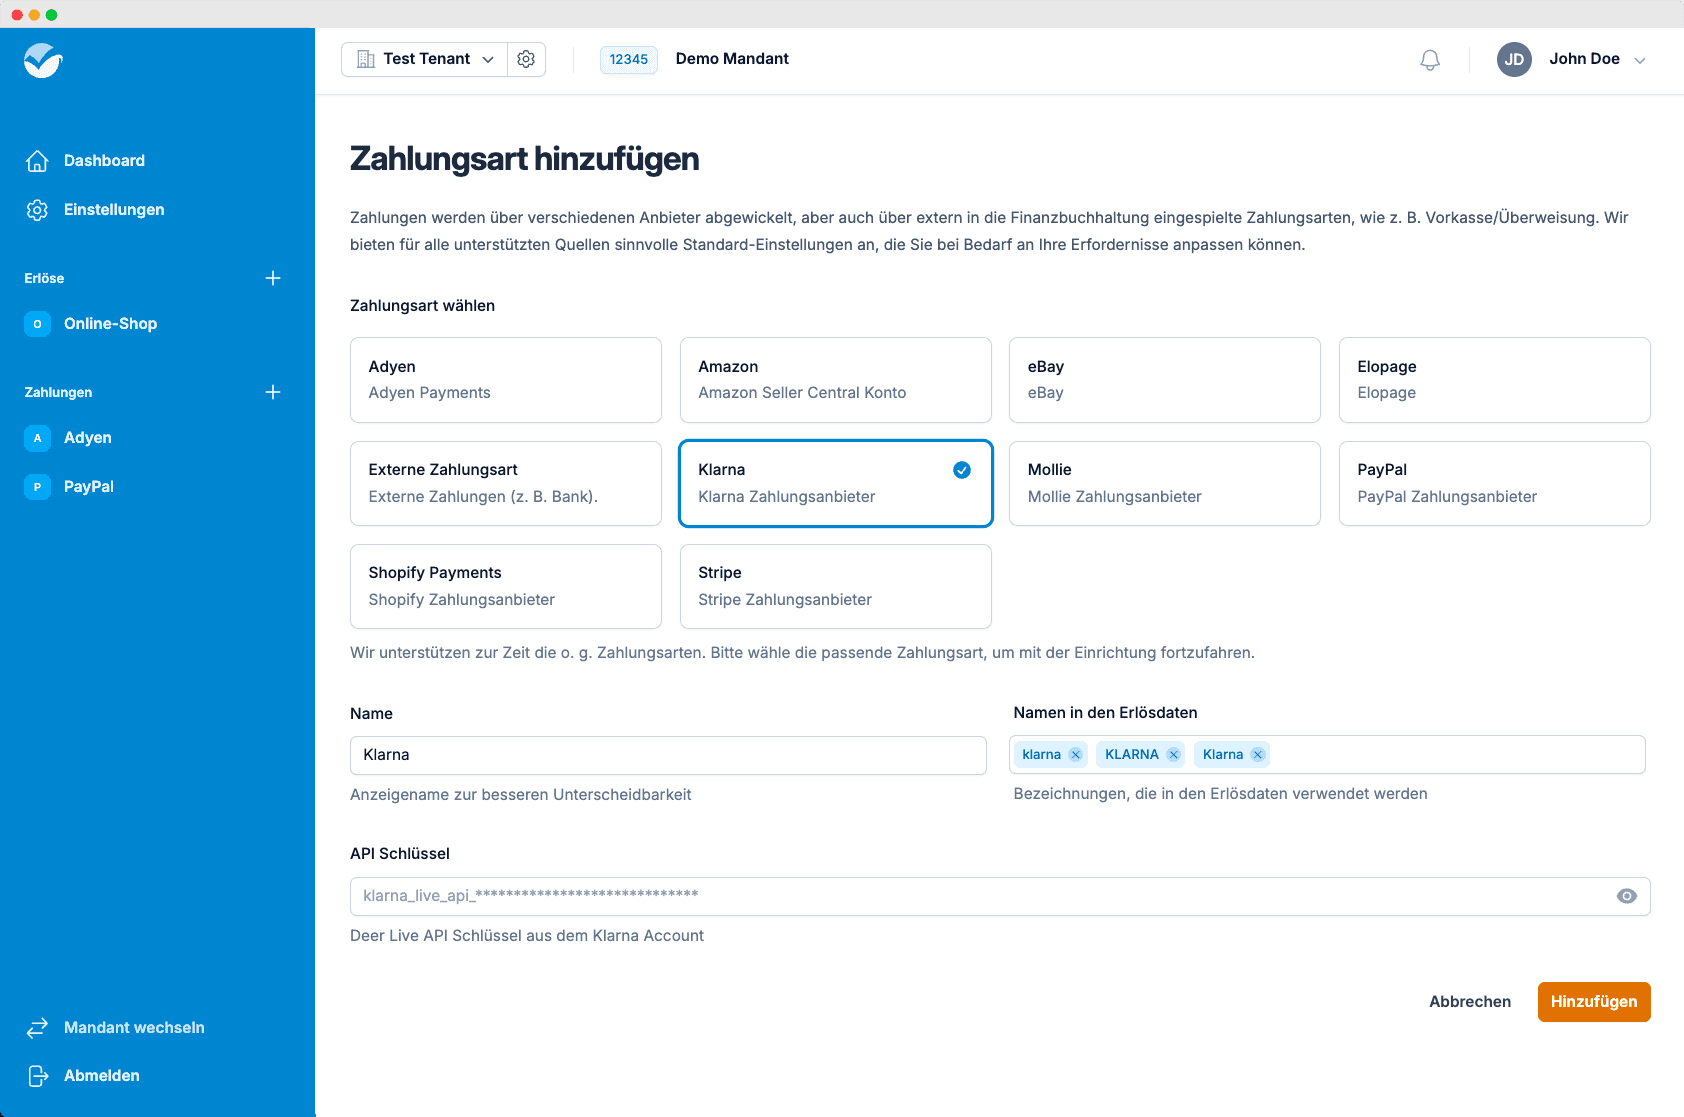Click the Einstellungen gear icon in sidebar

tap(37, 210)
